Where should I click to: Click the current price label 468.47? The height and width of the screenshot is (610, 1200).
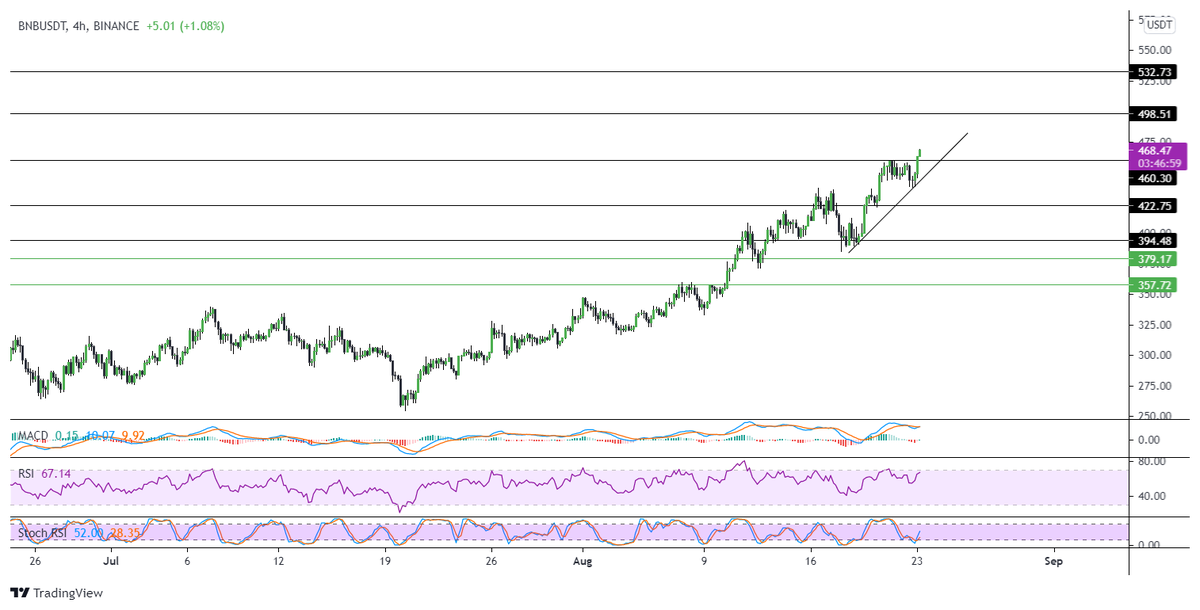(1157, 150)
